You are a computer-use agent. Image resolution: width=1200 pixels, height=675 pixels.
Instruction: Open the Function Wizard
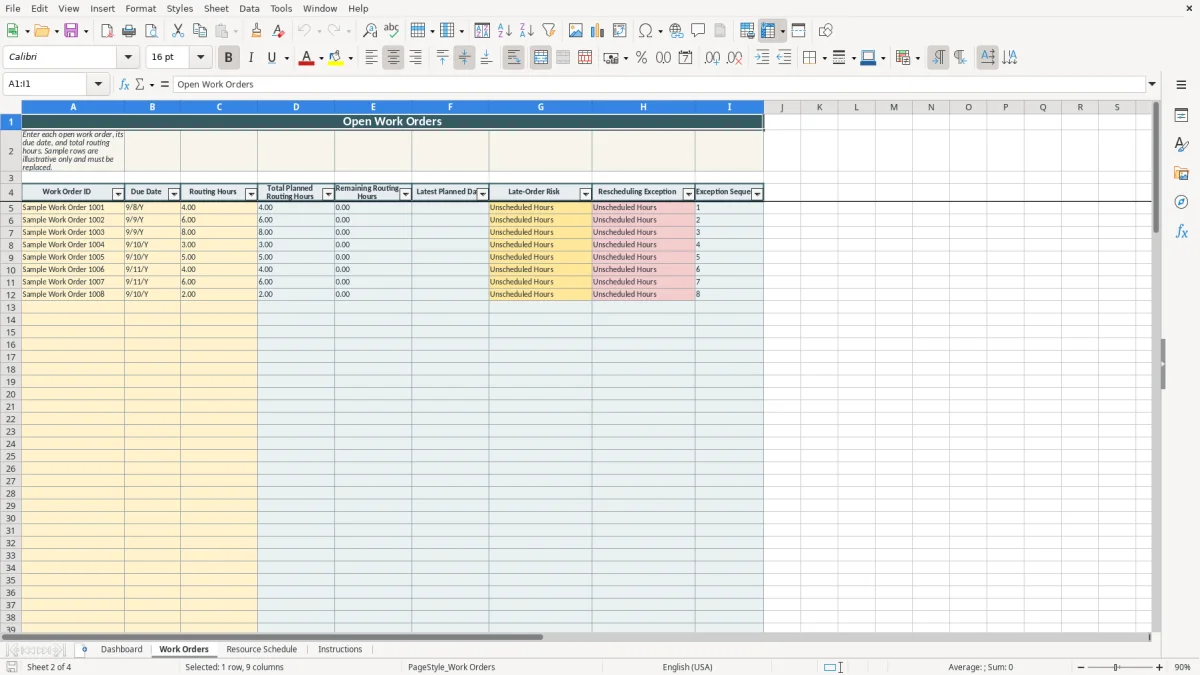click(x=124, y=85)
